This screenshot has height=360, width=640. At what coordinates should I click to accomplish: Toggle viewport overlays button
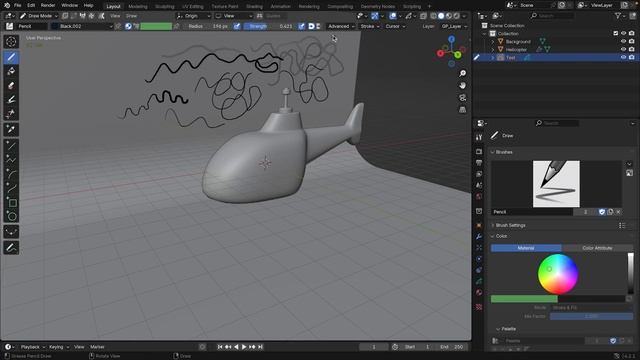pyautogui.click(x=393, y=16)
